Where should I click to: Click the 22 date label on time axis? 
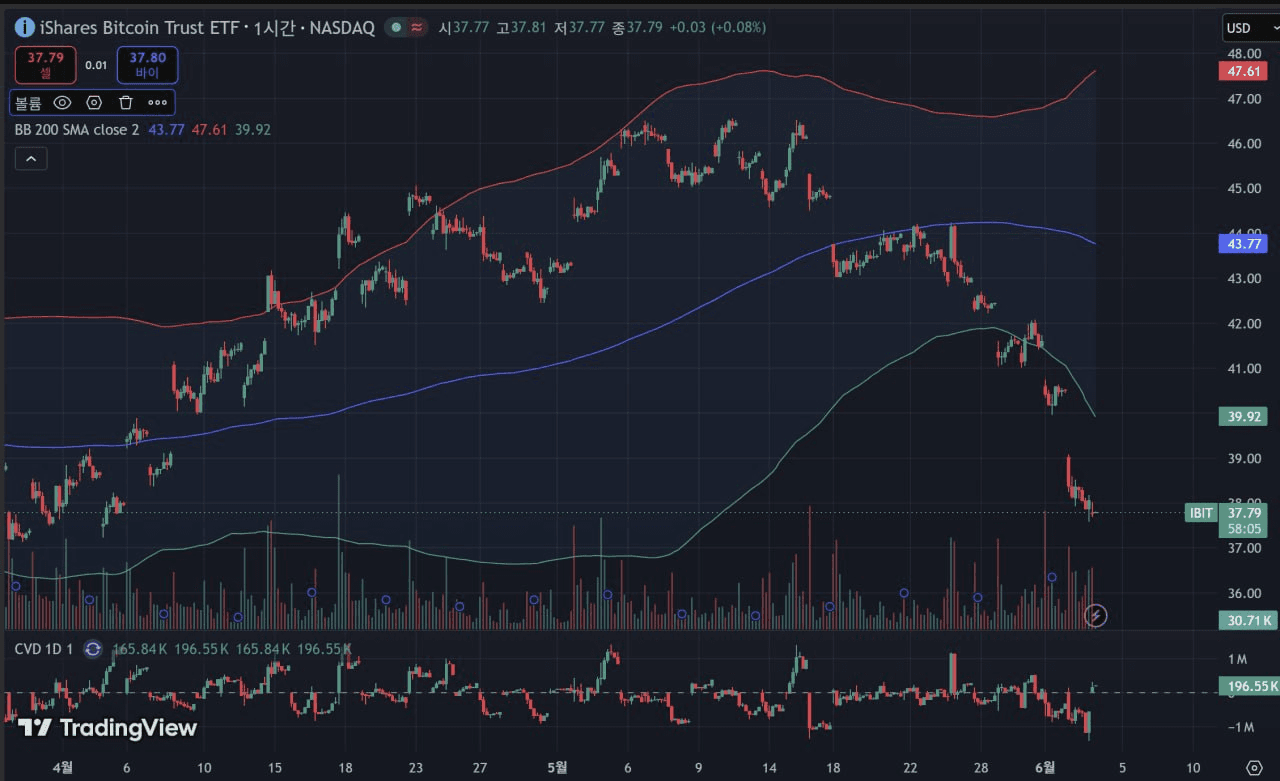pos(910,767)
